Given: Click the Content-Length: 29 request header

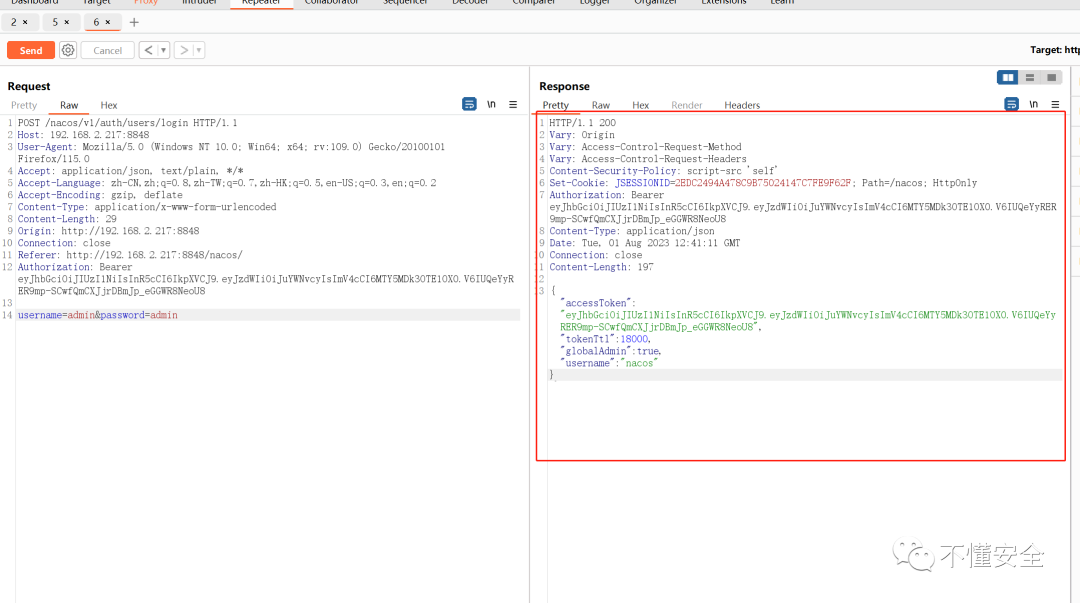Looking at the screenshot, I should click(68, 219).
